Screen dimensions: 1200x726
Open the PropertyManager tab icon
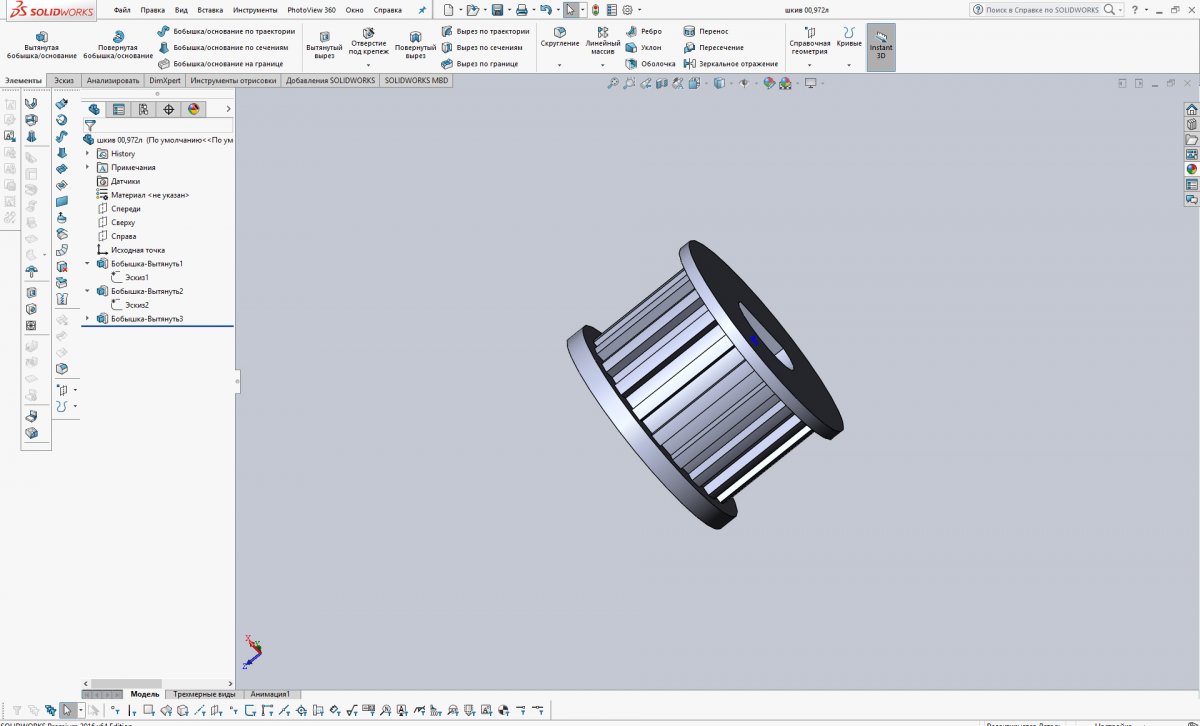point(119,110)
